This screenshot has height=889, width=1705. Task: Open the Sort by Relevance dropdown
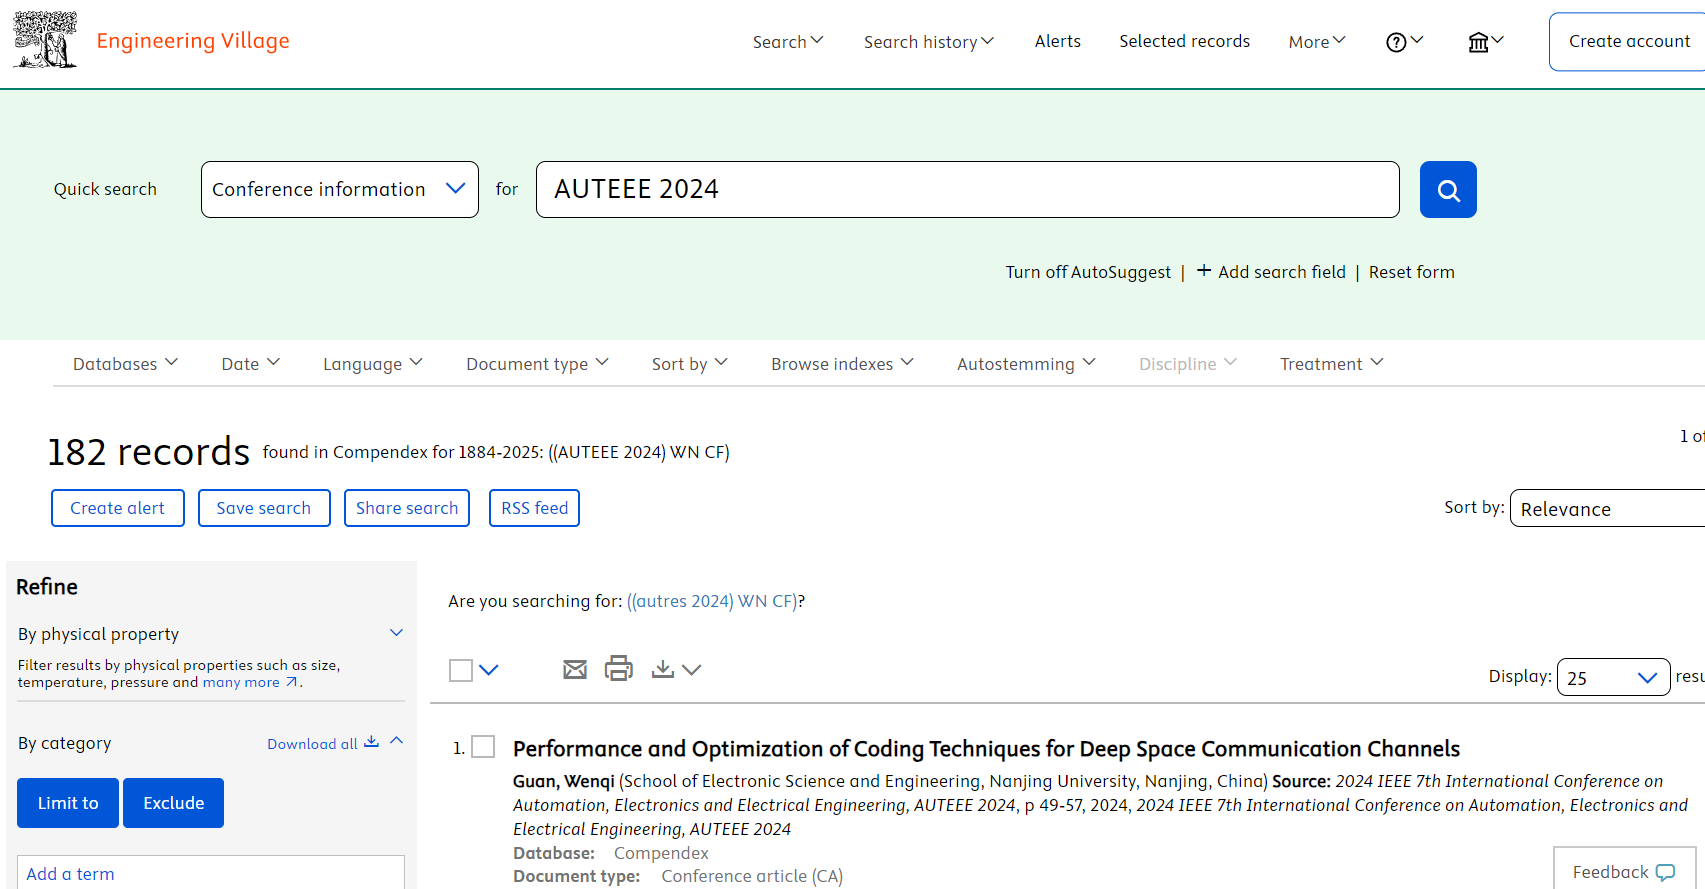point(1607,508)
